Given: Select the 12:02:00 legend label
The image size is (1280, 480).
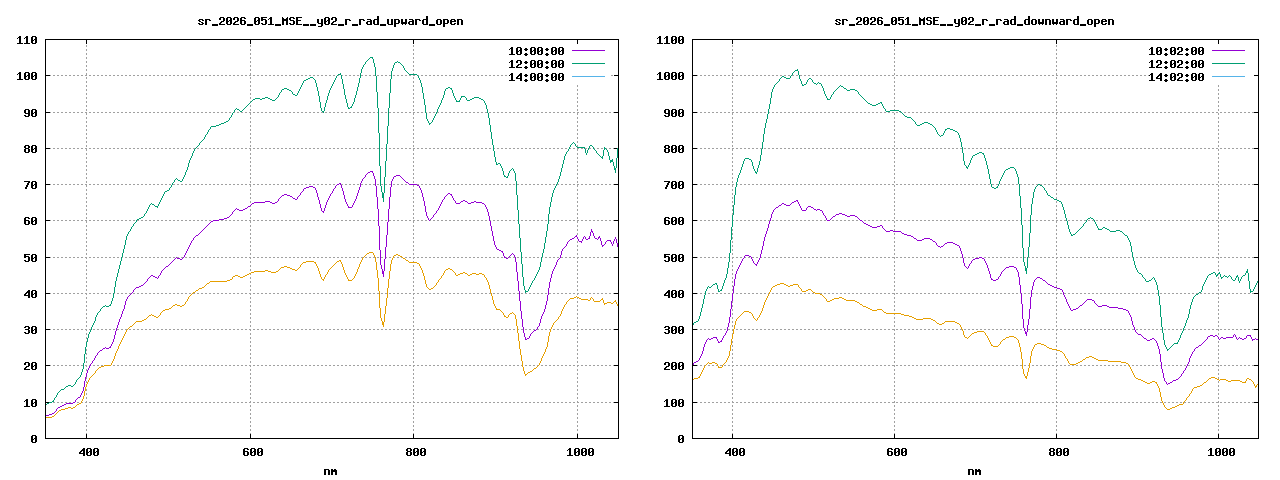Looking at the screenshot, I should [1176, 64].
